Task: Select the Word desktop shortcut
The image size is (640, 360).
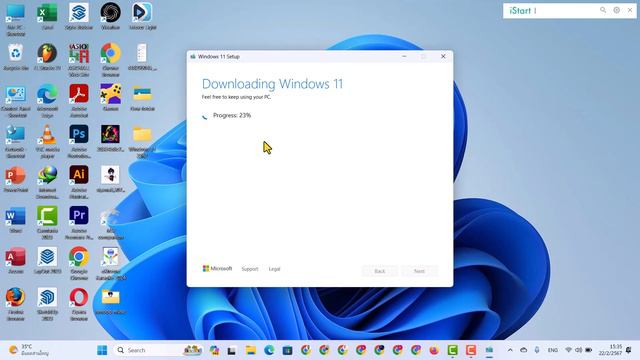Action: coord(16,220)
